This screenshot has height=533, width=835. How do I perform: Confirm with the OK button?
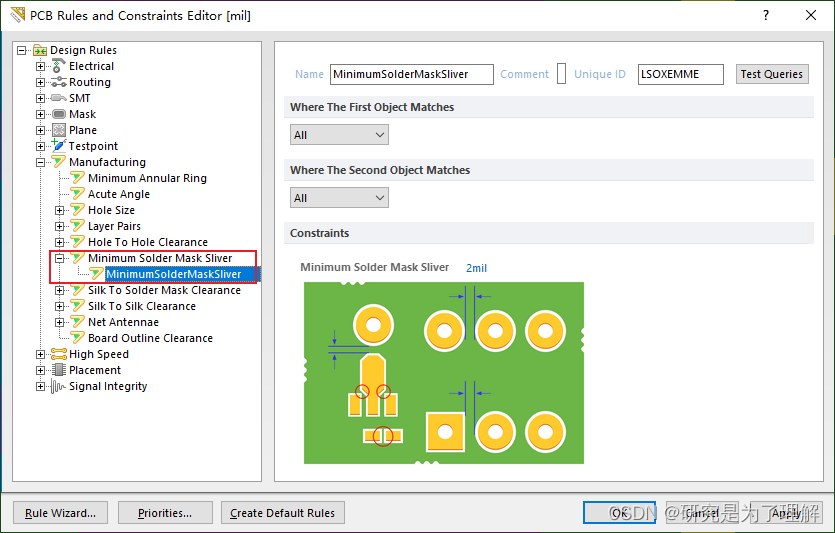pos(619,513)
